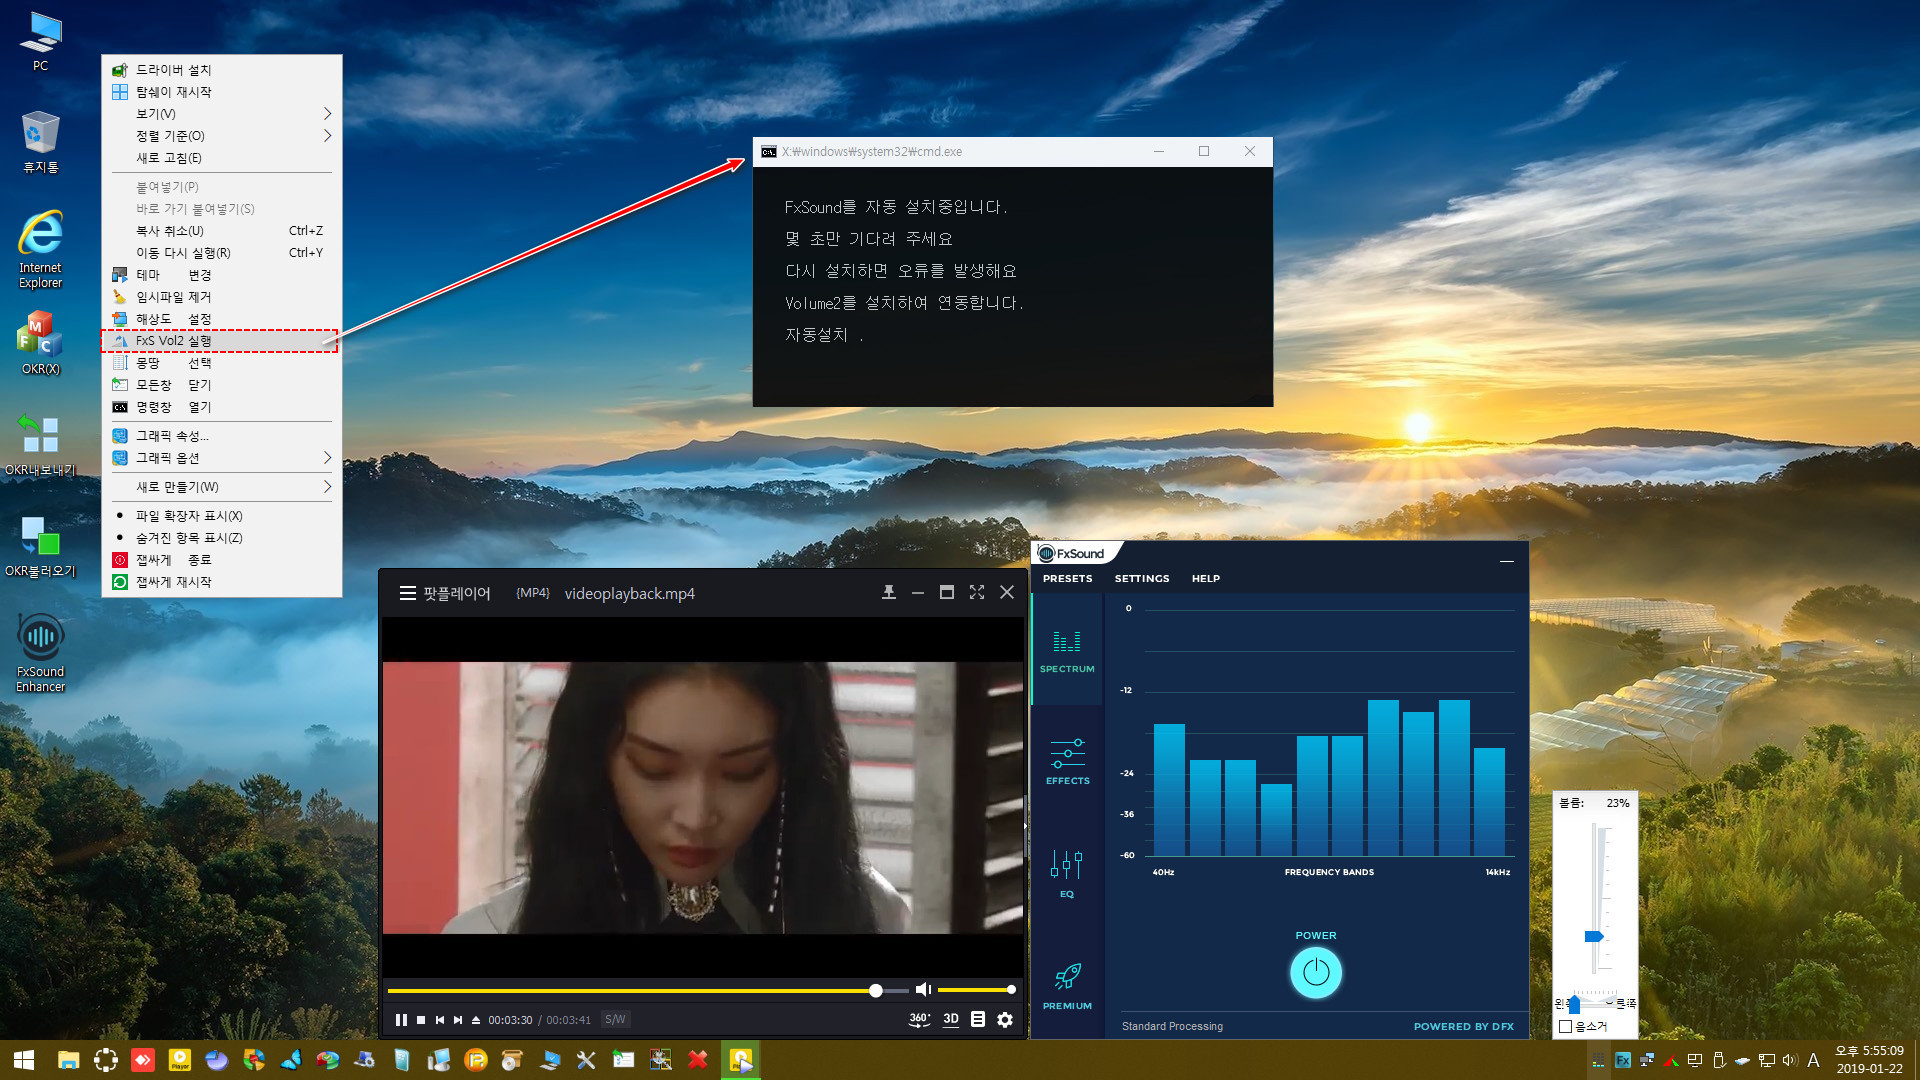Click the red X taskbar icon
Image resolution: width=1920 pixels, height=1080 pixels.
point(698,1060)
